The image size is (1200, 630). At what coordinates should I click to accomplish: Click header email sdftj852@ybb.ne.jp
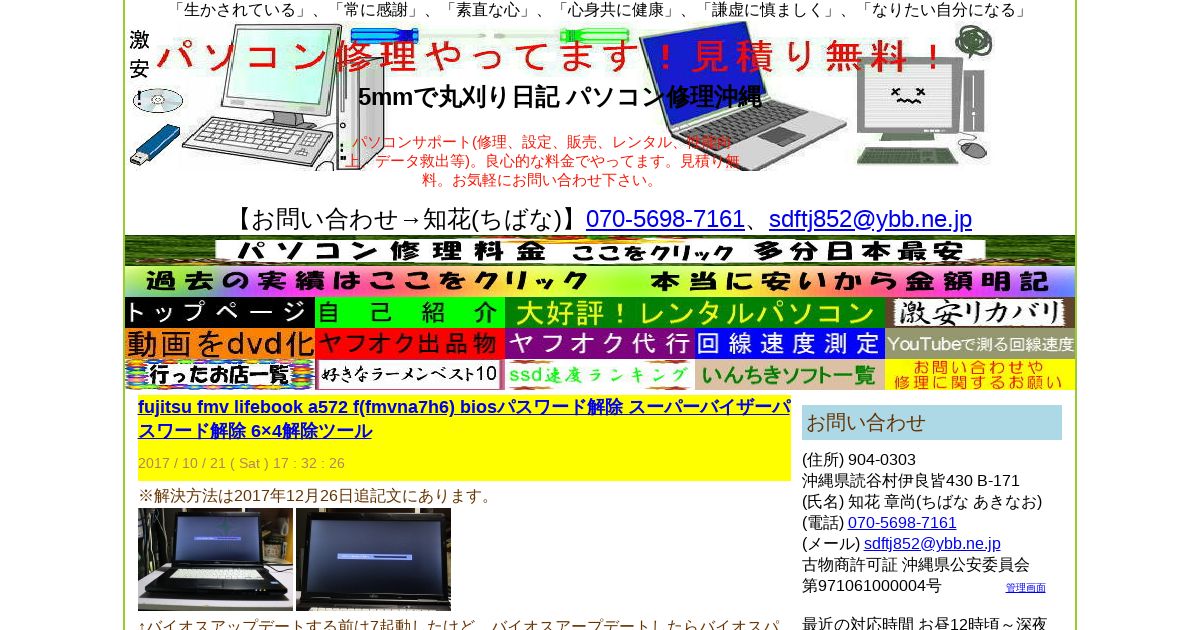point(870,219)
